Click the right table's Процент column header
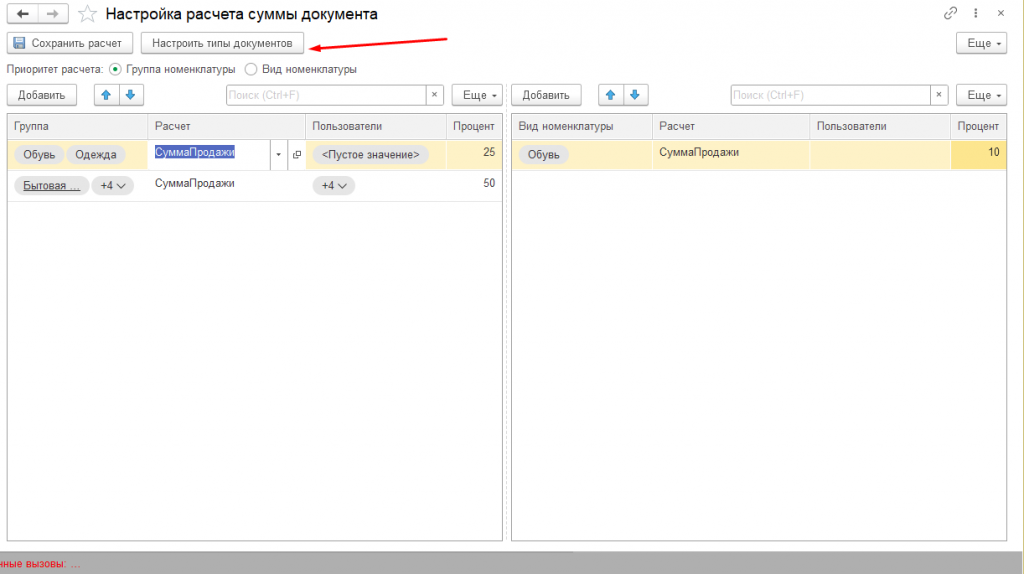 coord(978,126)
